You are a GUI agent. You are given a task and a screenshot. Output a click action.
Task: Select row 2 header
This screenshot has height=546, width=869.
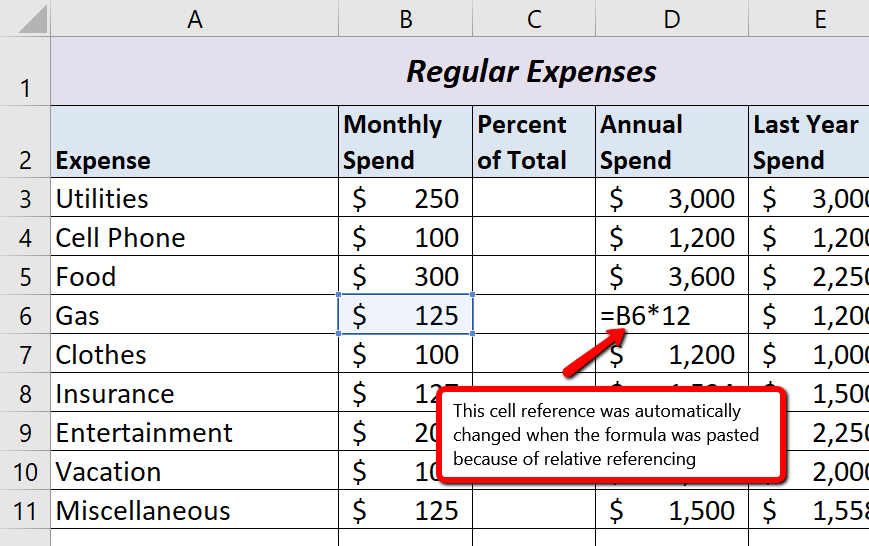25,141
